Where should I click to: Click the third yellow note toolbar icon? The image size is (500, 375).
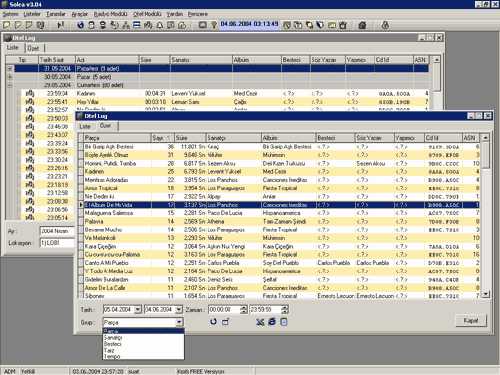pyautogui.click(x=29, y=25)
